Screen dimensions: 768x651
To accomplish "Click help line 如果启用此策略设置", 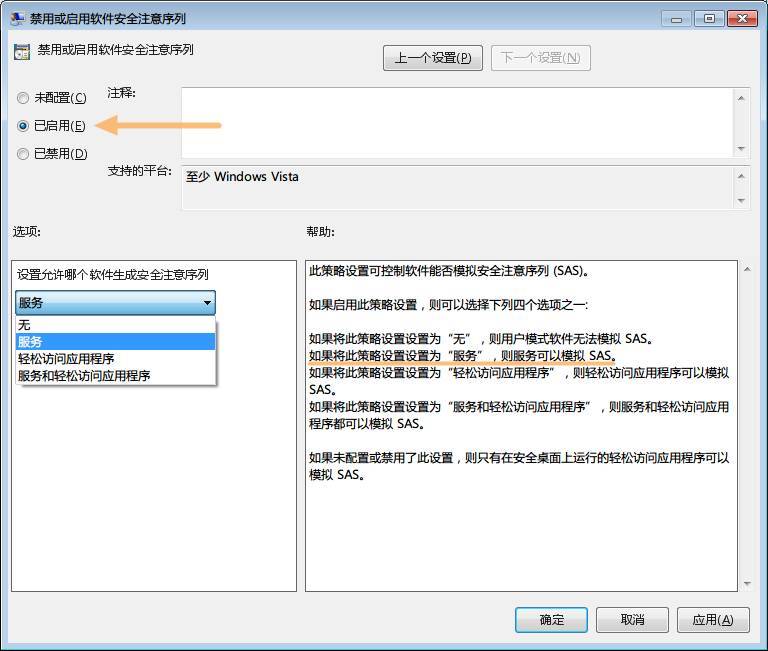I will click(448, 305).
